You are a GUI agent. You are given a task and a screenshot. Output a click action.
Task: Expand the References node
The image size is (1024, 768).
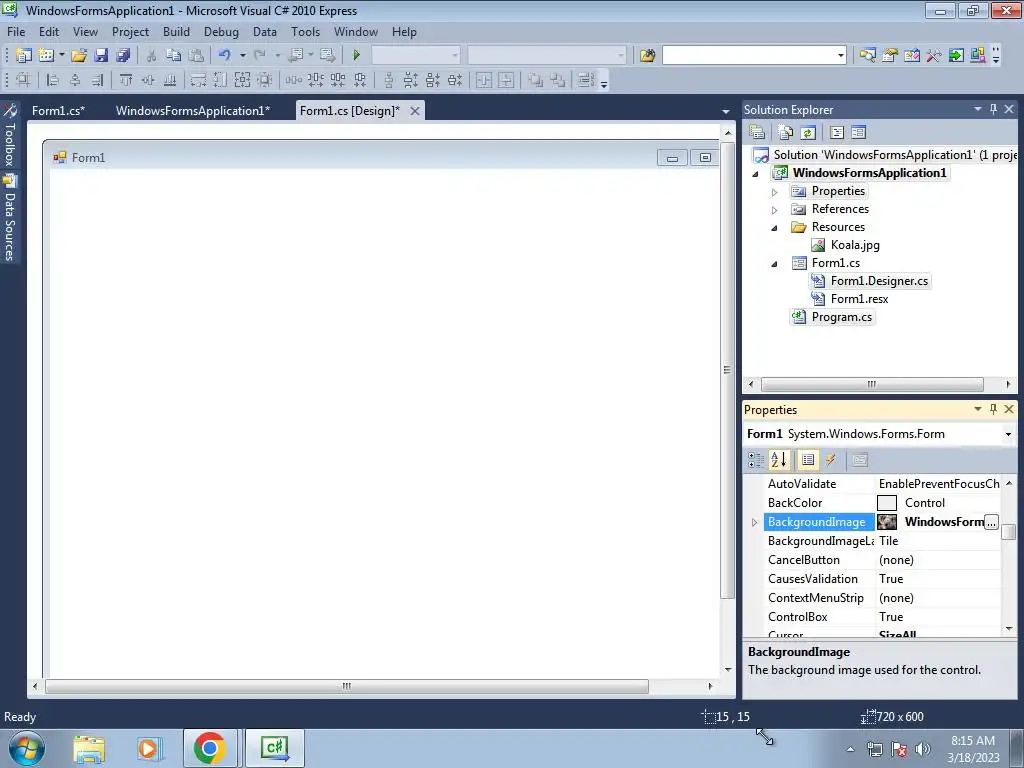pyautogui.click(x=775, y=210)
